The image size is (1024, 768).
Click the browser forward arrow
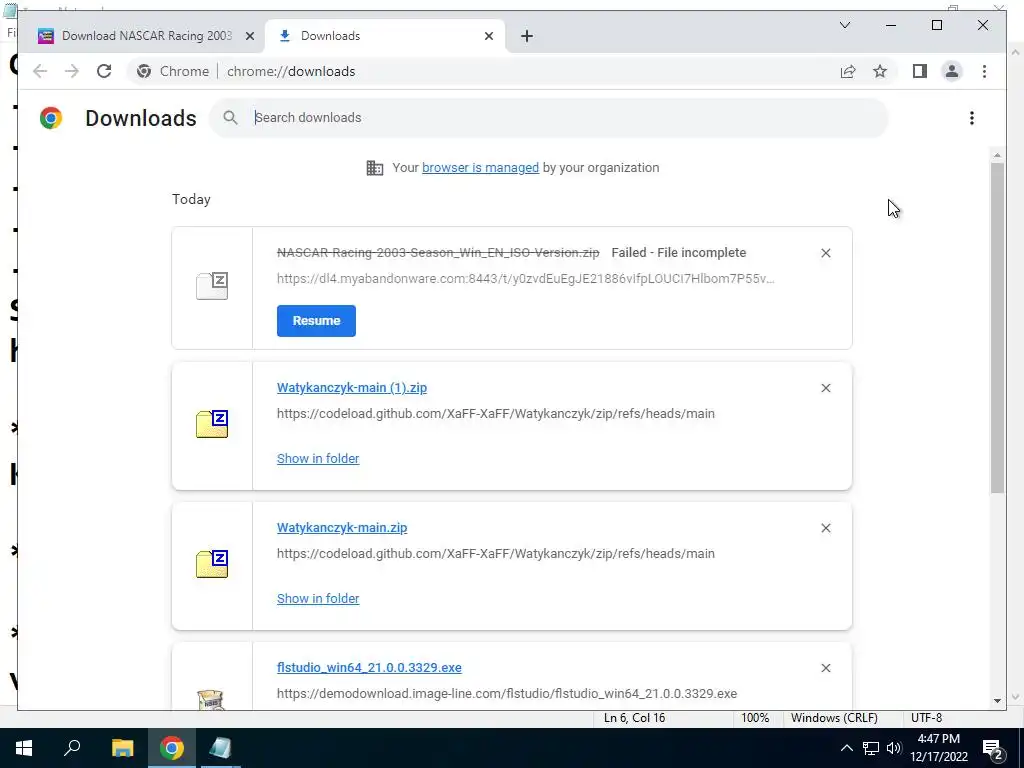coord(72,71)
